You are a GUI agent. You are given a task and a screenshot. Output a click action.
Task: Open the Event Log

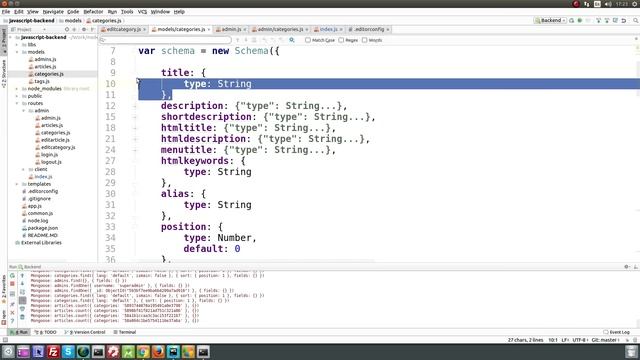coord(616,332)
